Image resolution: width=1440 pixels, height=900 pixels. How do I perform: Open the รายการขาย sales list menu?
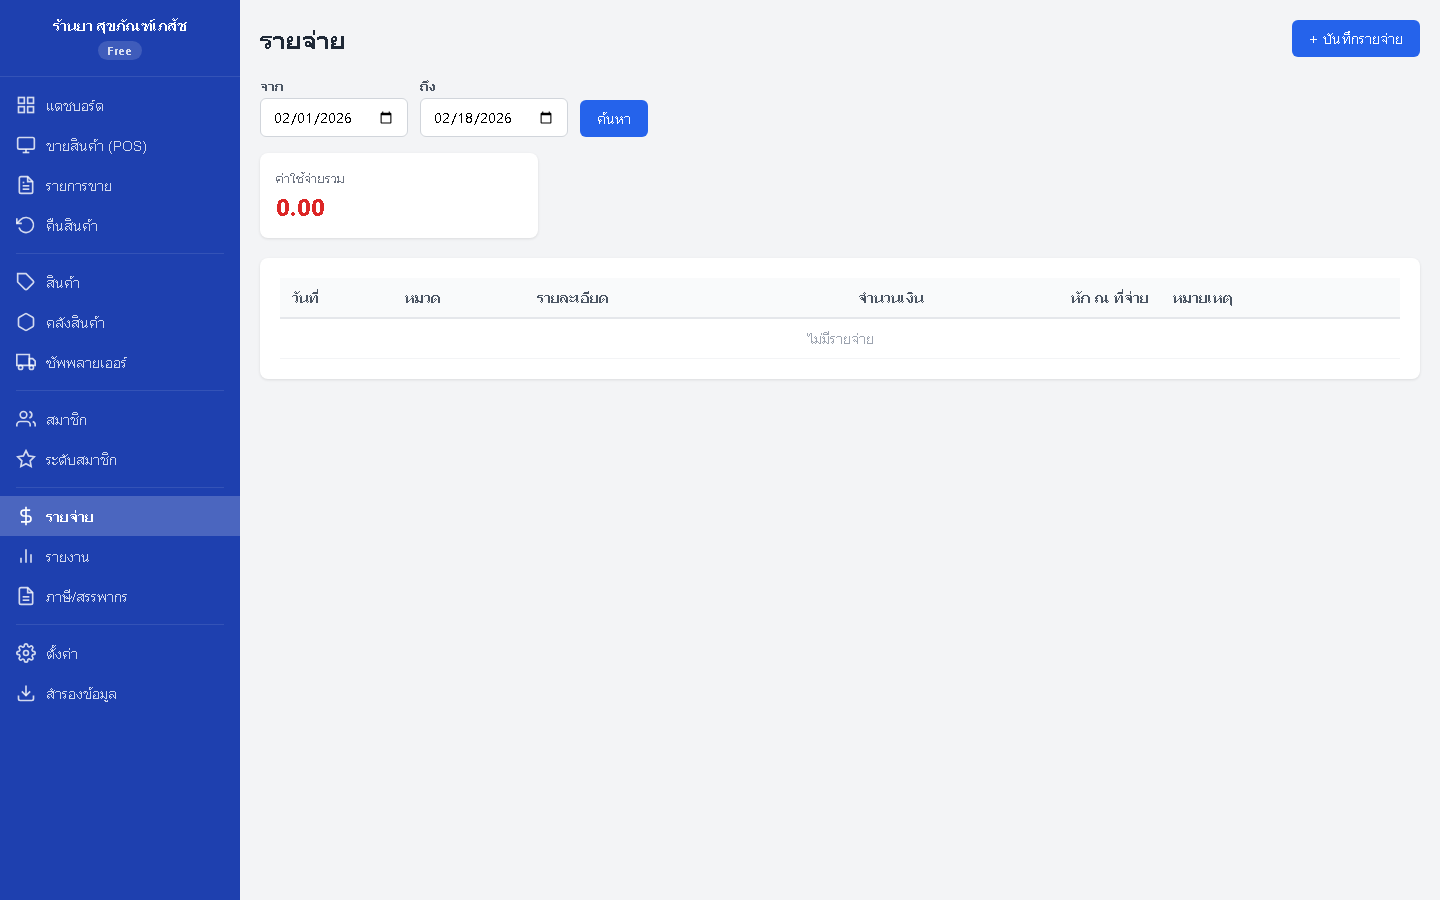[78, 186]
